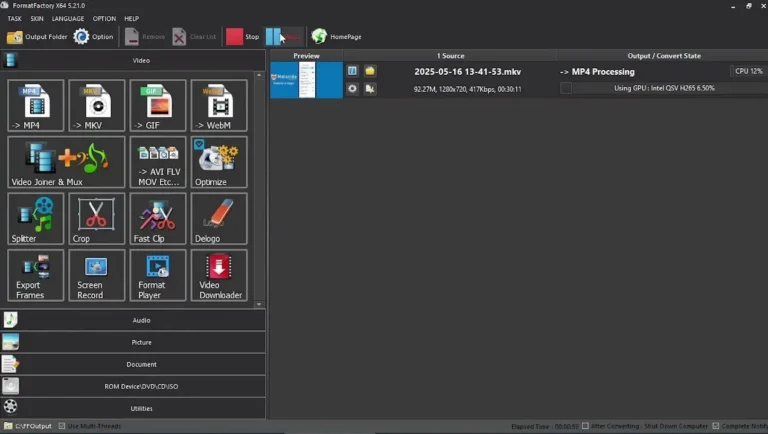Click the gear settings icon in task row
The height and width of the screenshot is (434, 768).
[352, 89]
